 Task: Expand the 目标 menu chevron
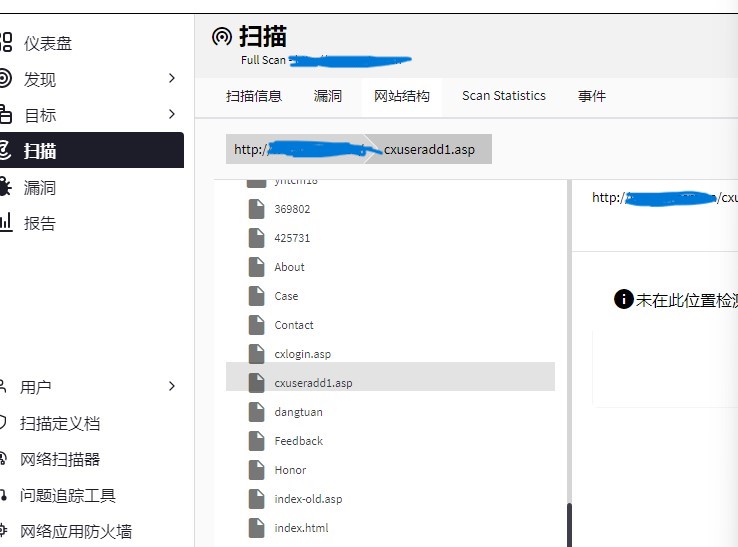(172, 114)
